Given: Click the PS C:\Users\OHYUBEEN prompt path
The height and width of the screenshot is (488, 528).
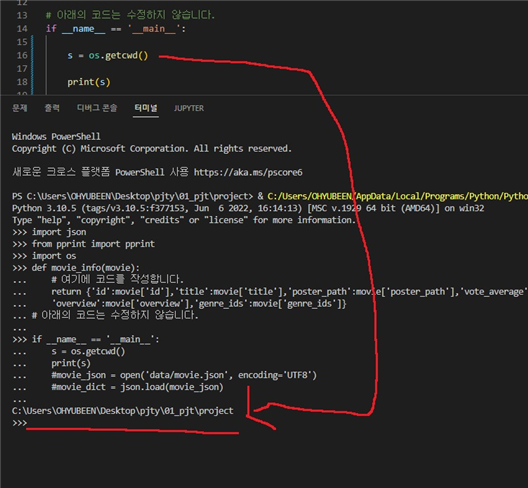Looking at the screenshot, I should coord(132,196).
